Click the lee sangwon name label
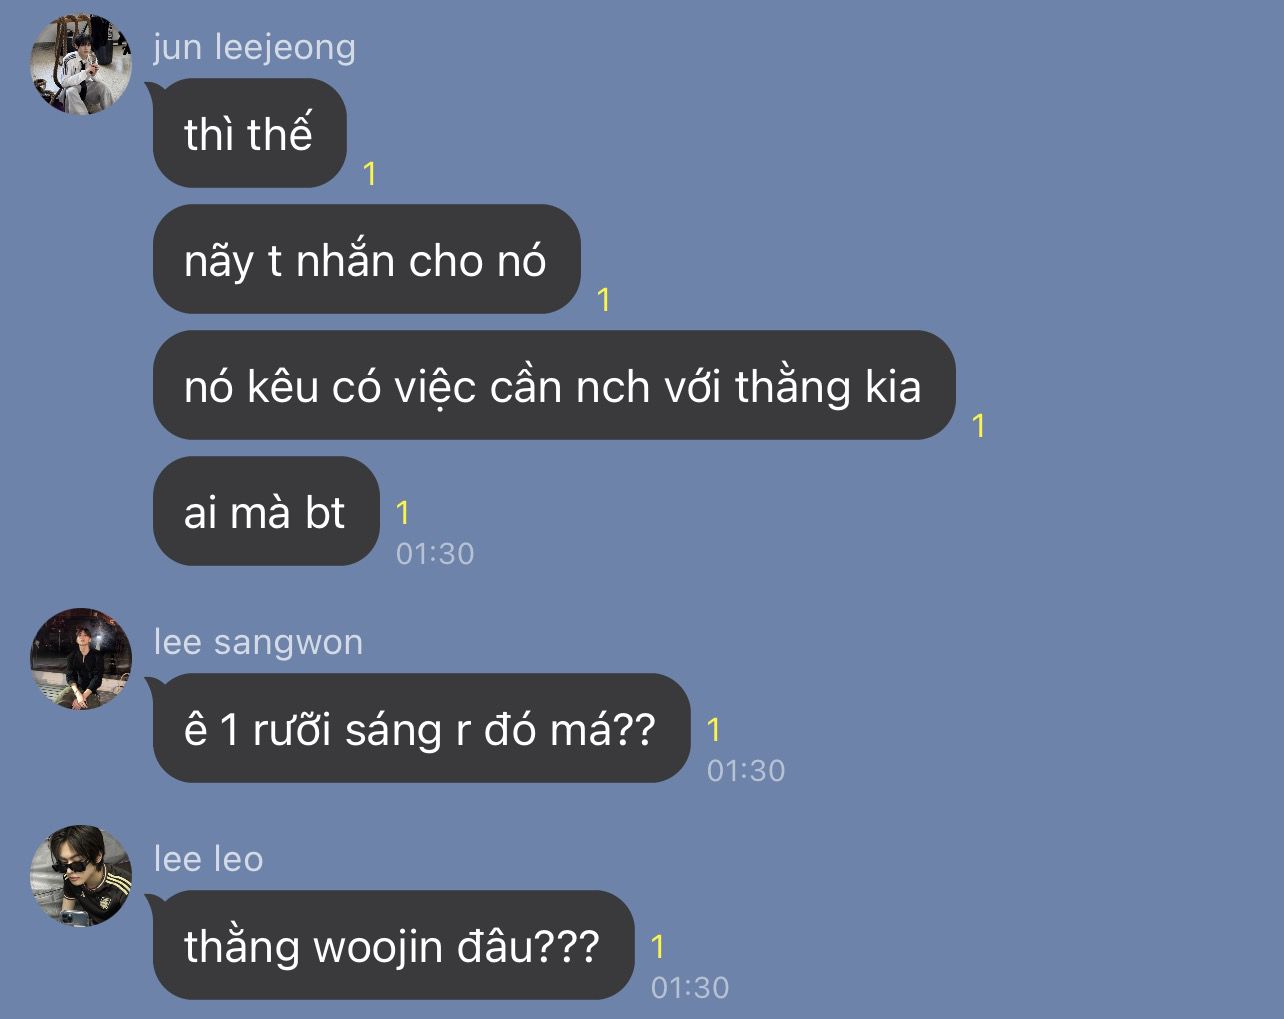This screenshot has height=1019, width=1284. [x=258, y=642]
